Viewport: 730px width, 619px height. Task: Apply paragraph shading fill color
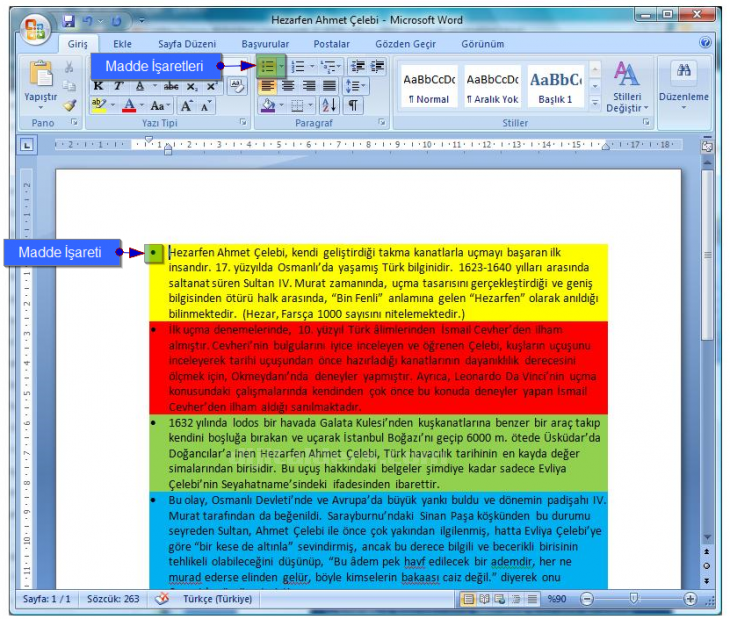pyautogui.click(x=268, y=106)
